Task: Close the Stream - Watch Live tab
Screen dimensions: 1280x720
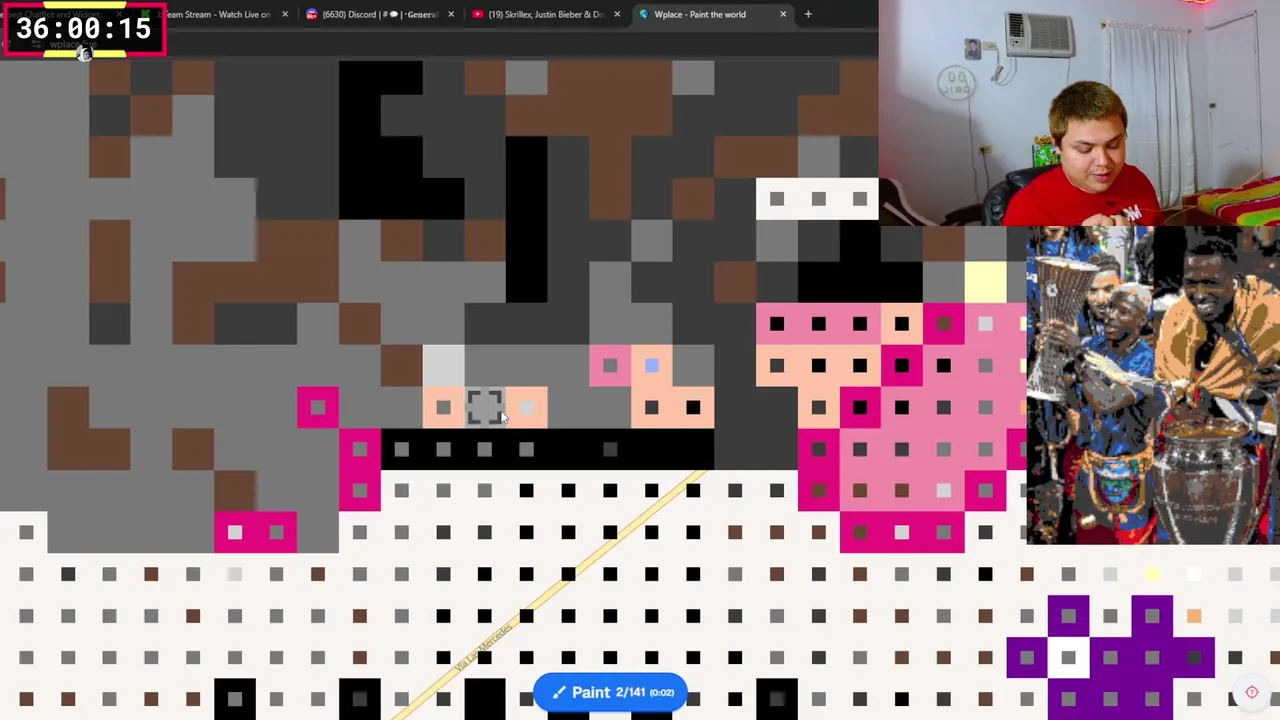Action: coord(285,14)
